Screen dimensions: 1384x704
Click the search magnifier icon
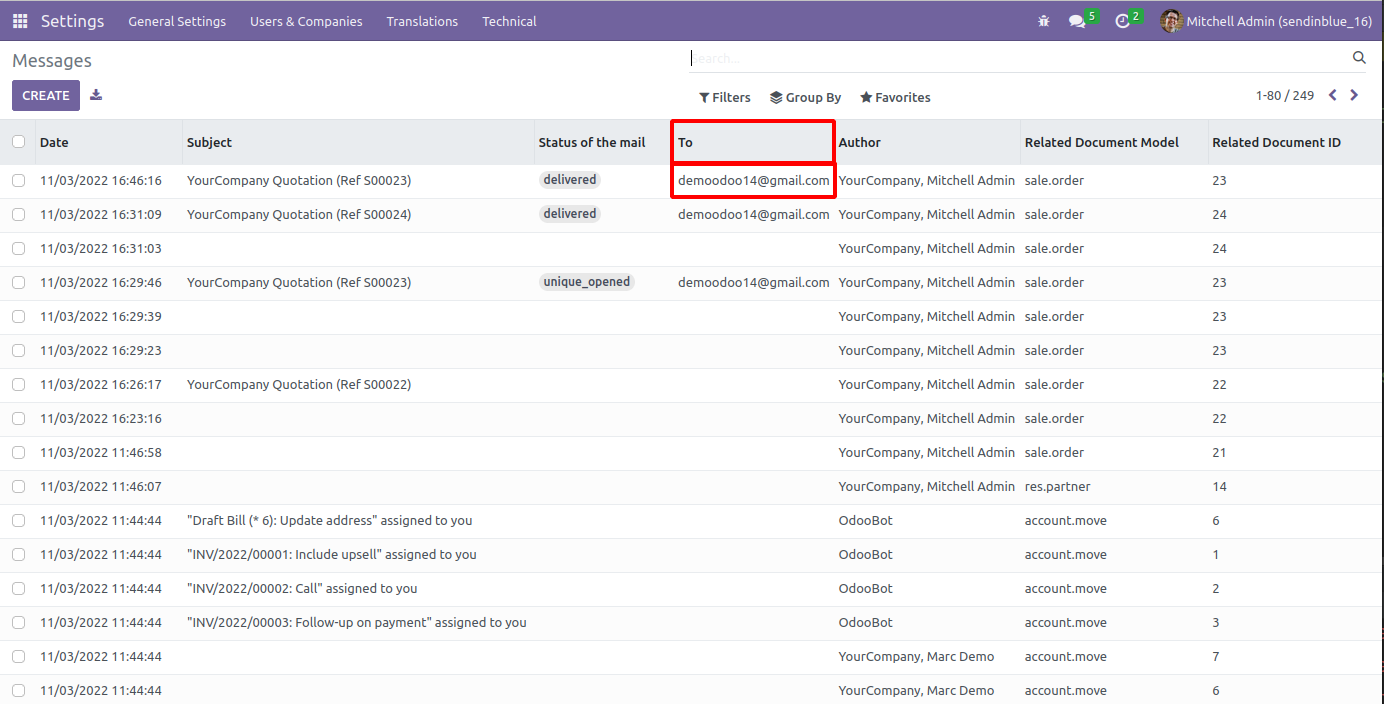tap(1359, 58)
